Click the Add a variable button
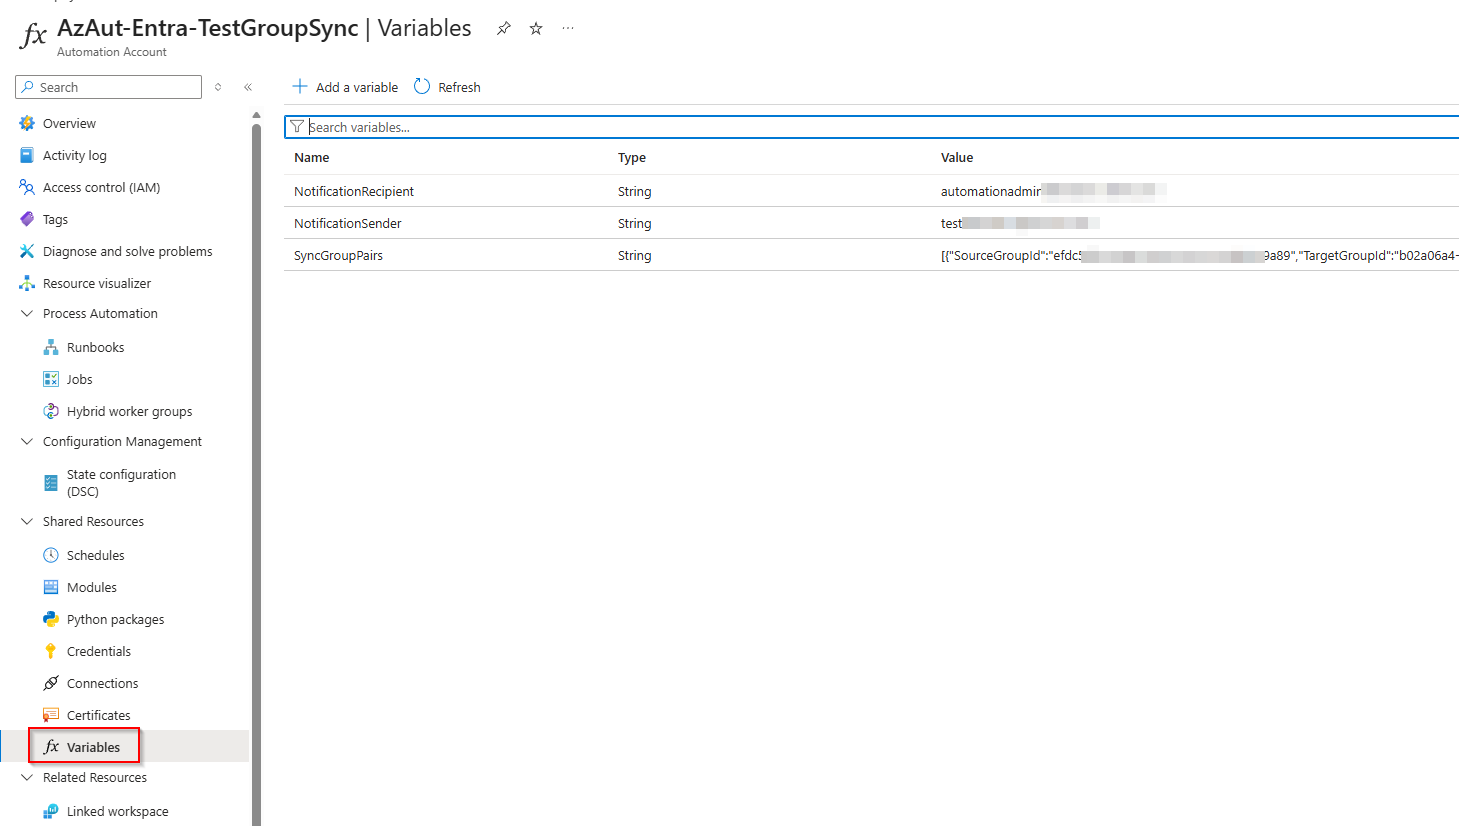The image size is (1459, 826). tap(345, 87)
